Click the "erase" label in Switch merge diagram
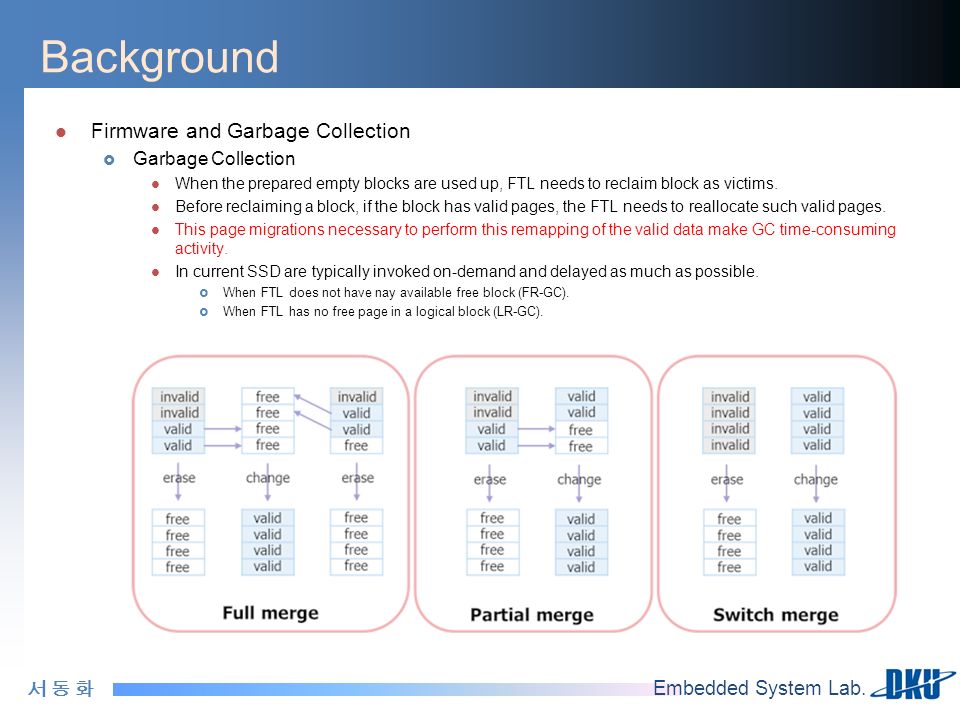Screen dimensions: 960x720 coord(727,479)
